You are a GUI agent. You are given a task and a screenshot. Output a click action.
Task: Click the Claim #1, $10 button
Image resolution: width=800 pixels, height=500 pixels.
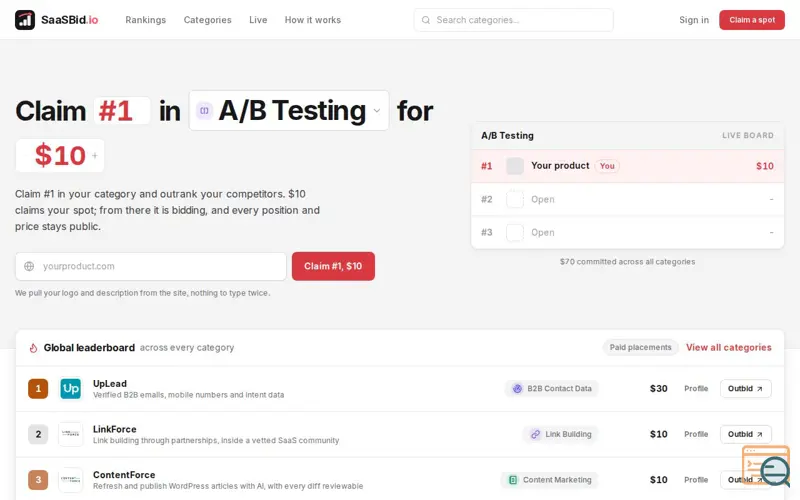[x=333, y=266]
